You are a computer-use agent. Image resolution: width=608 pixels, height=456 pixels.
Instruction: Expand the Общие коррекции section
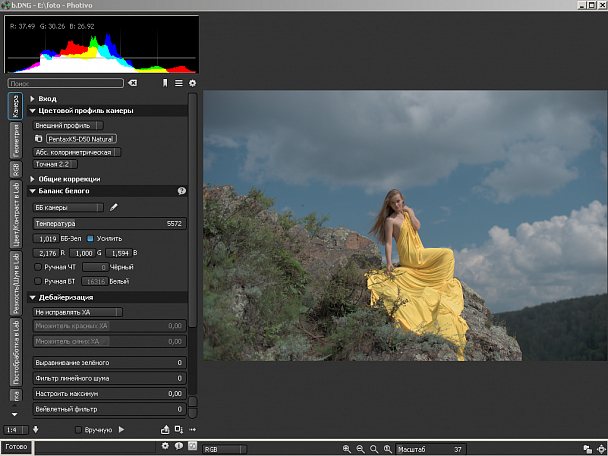click(x=32, y=179)
